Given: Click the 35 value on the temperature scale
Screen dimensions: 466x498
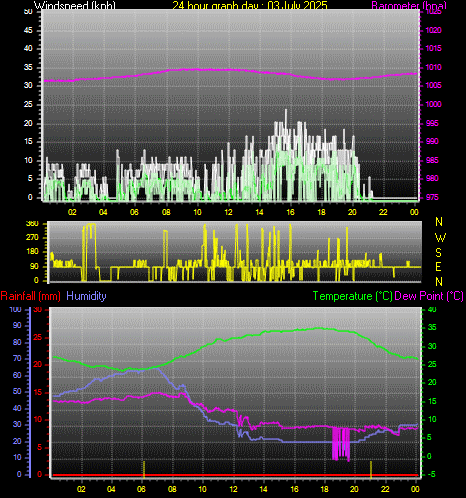Looking at the screenshot, I should coord(432,327).
